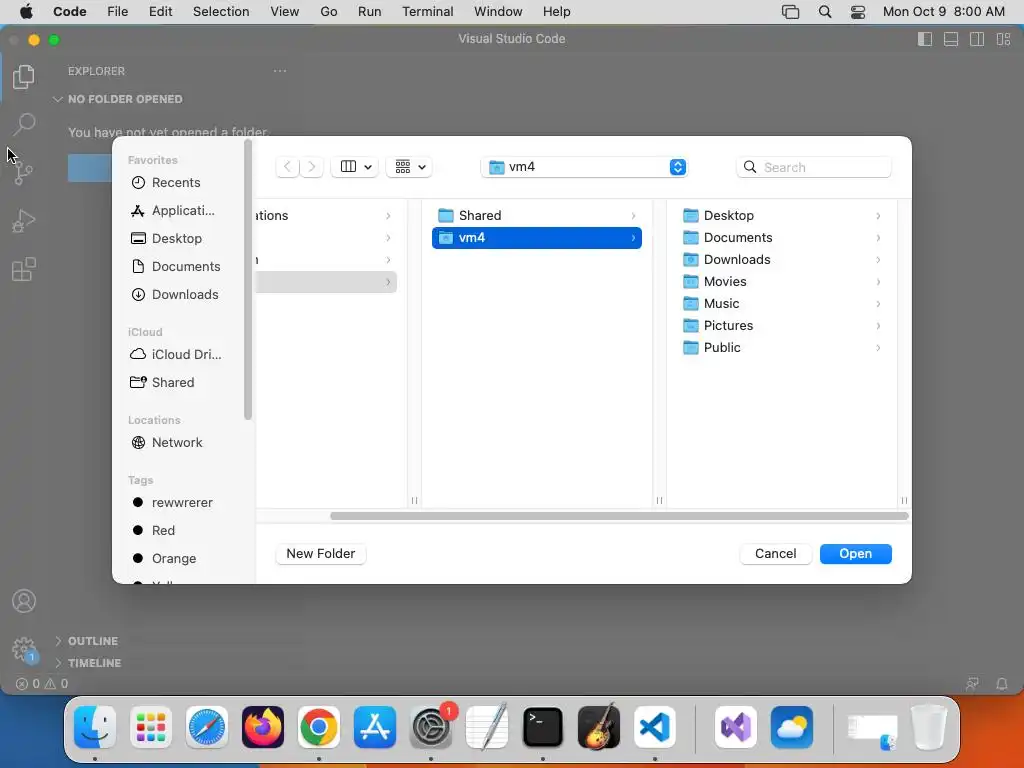1024x768 pixels.
Task: Select Downloads in Favorites sidebar
Action: pyautogui.click(x=176, y=295)
